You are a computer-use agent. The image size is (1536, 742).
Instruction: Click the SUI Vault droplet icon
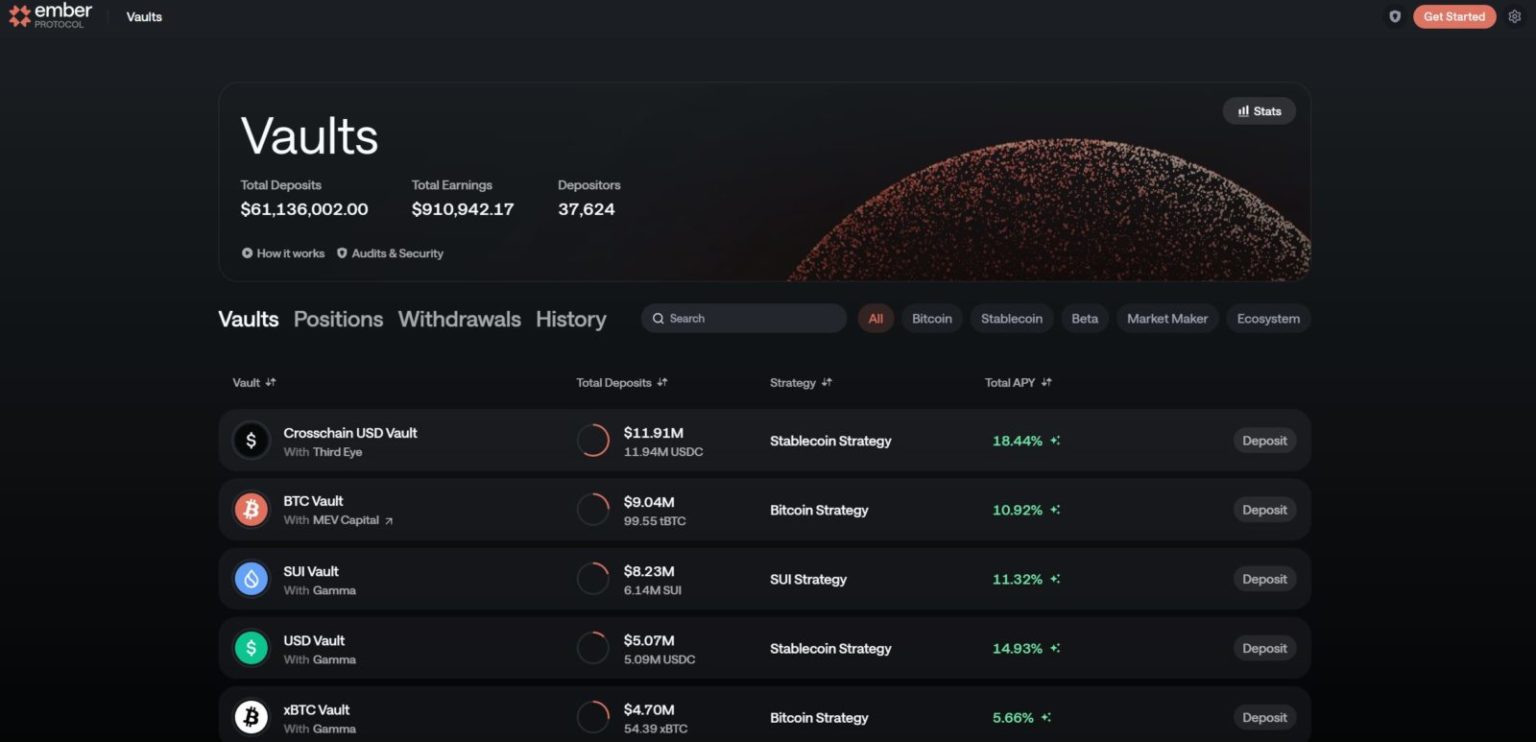[x=251, y=579]
